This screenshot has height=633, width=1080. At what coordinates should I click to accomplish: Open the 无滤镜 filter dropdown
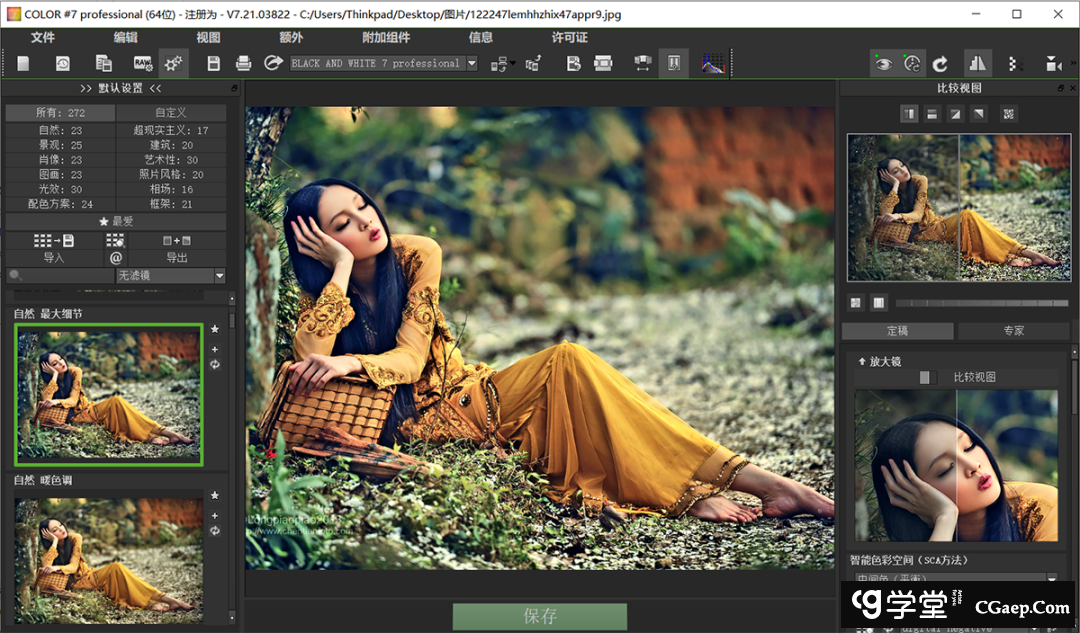(219, 276)
